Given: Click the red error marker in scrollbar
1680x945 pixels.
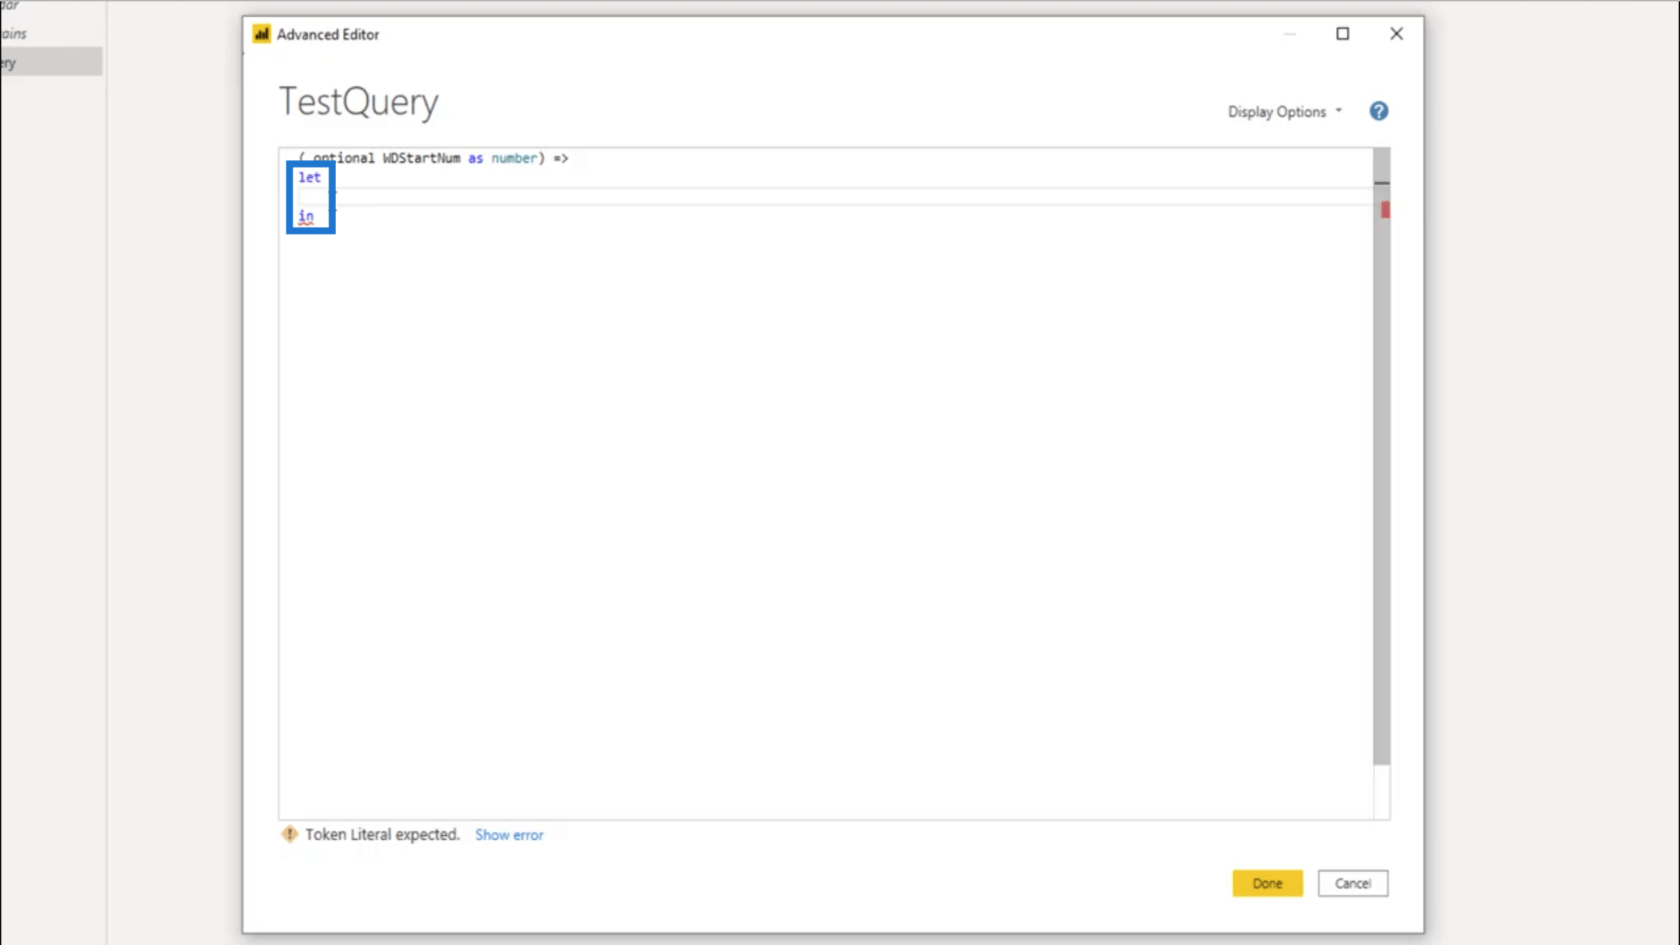Looking at the screenshot, I should point(1385,210).
